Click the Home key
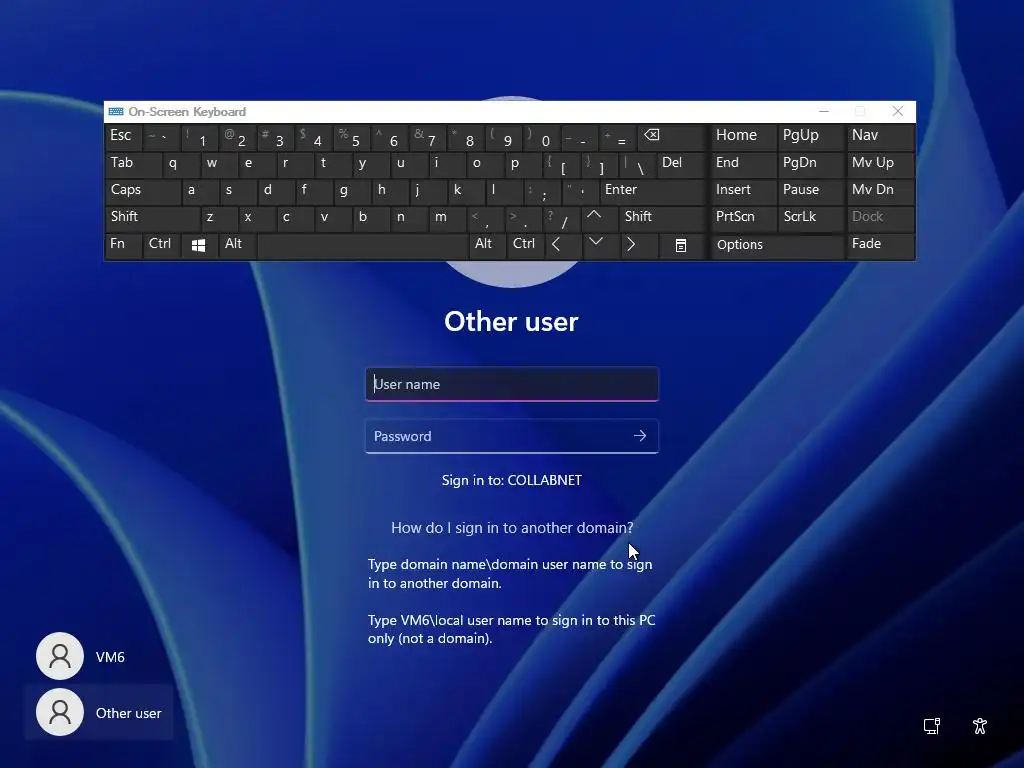The width and height of the screenshot is (1024, 768). 743,136
